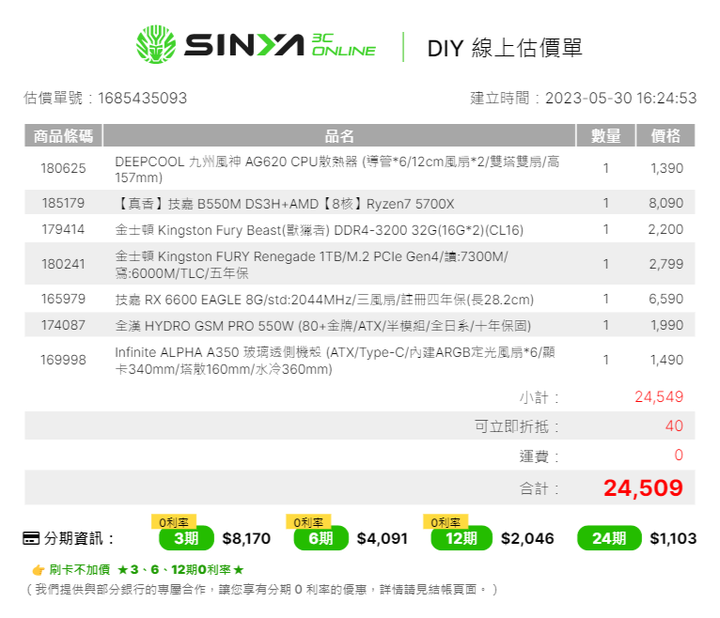
Task: Click the SINYA 3C Online lion logo
Action: 156,45
